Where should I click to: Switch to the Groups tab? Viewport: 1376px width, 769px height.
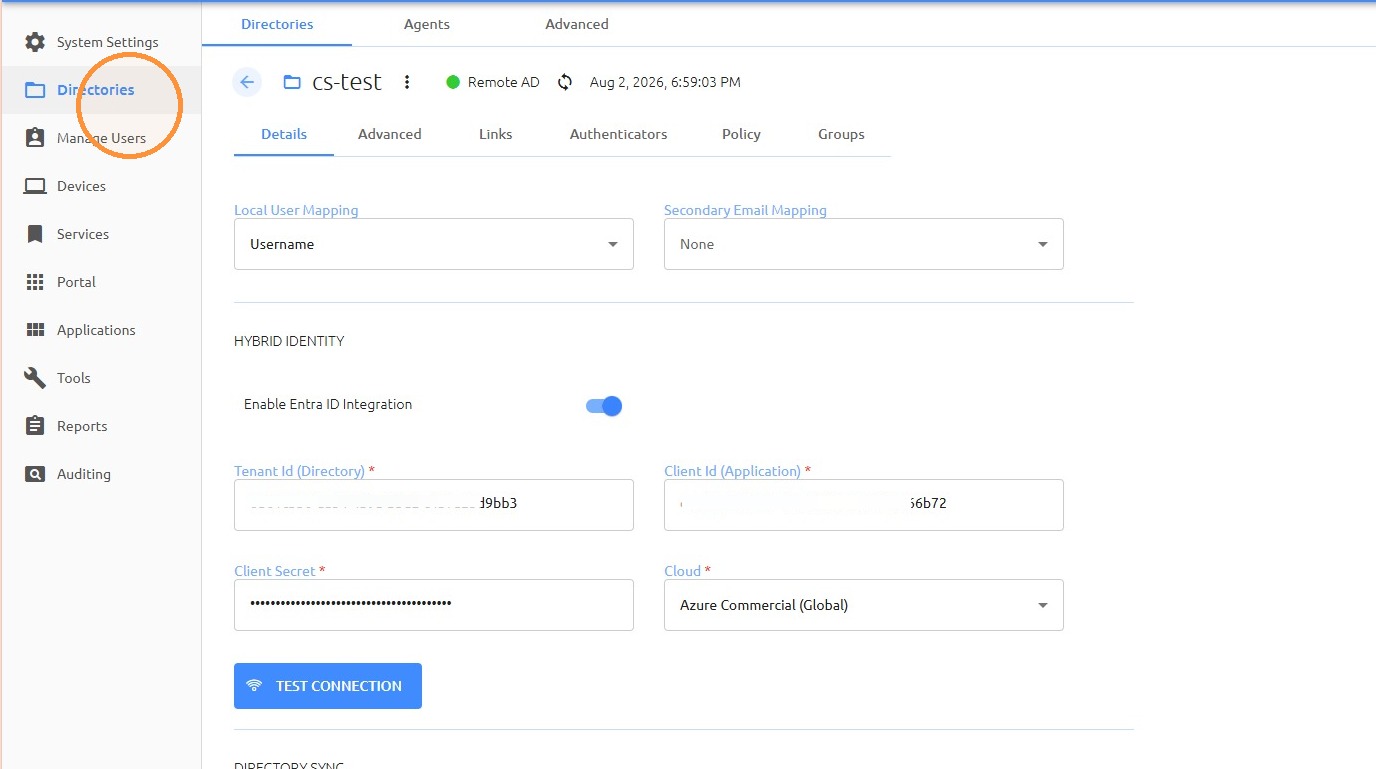click(841, 134)
